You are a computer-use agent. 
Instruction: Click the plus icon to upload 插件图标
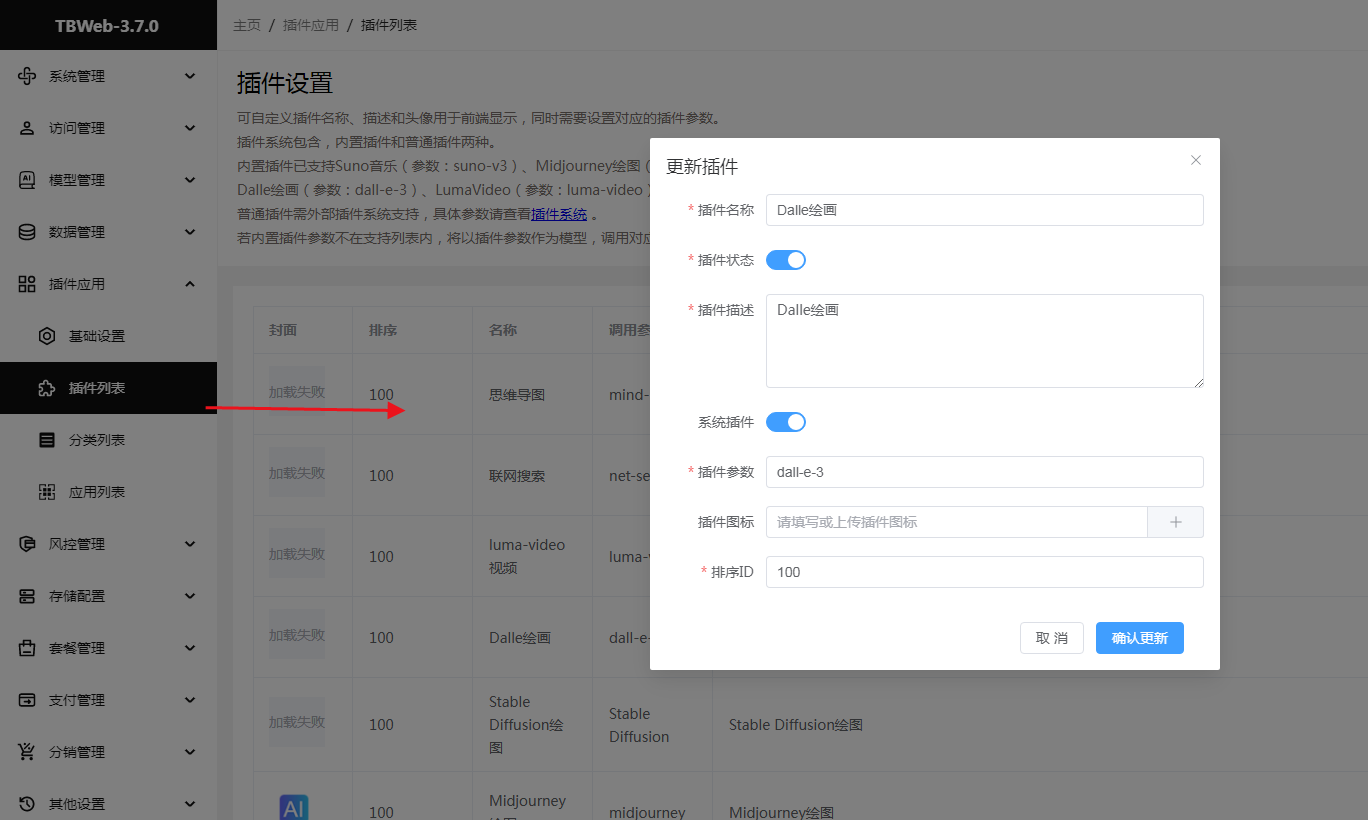1175,522
